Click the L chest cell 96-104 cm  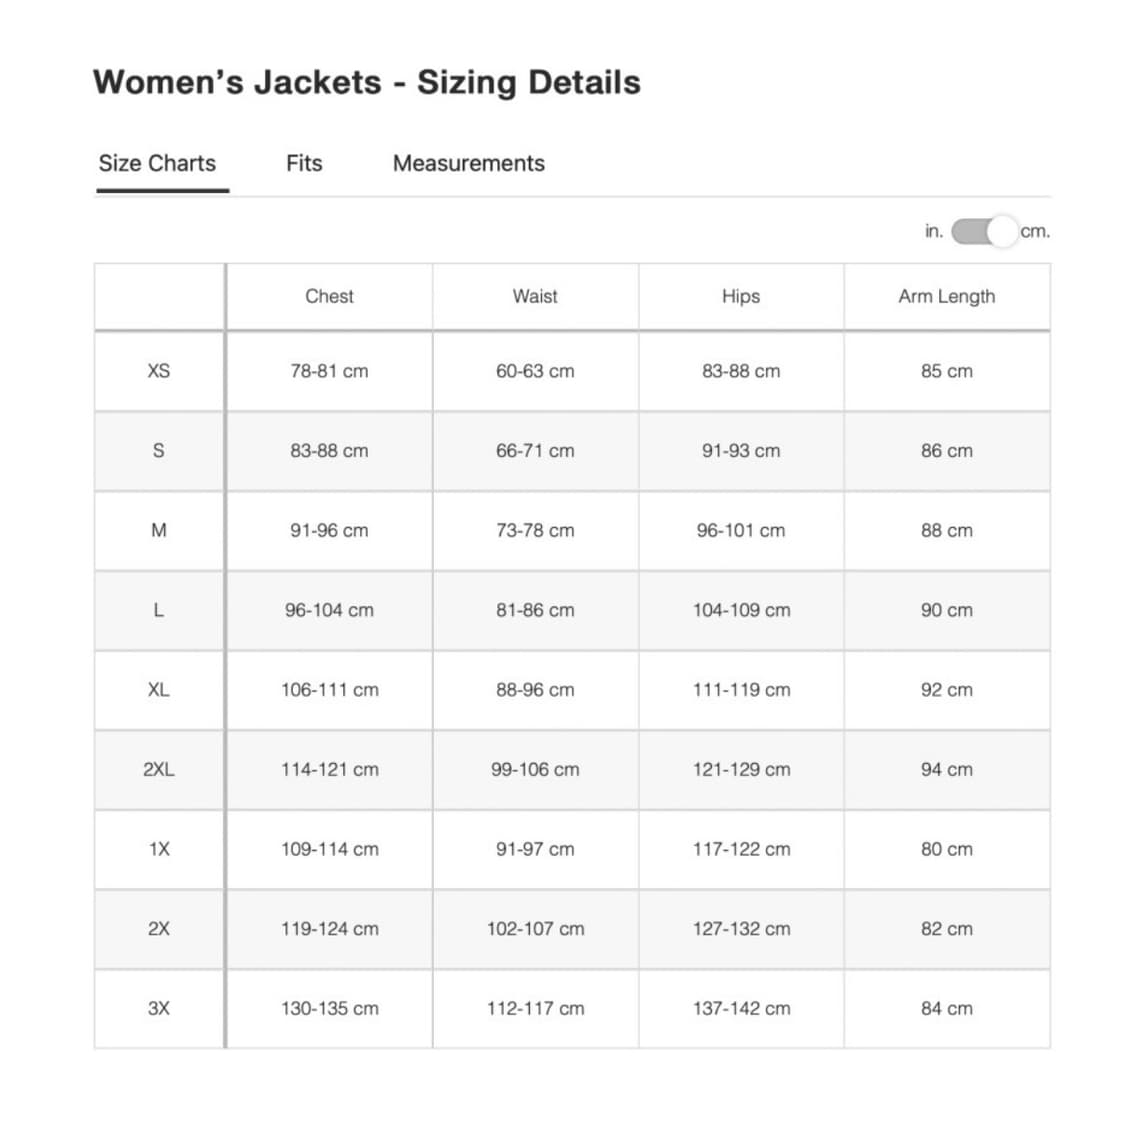click(329, 610)
